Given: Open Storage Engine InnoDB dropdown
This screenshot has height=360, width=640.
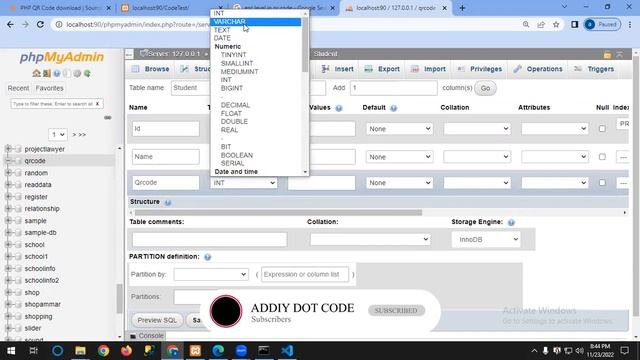Looking at the screenshot, I should click(x=486, y=240).
